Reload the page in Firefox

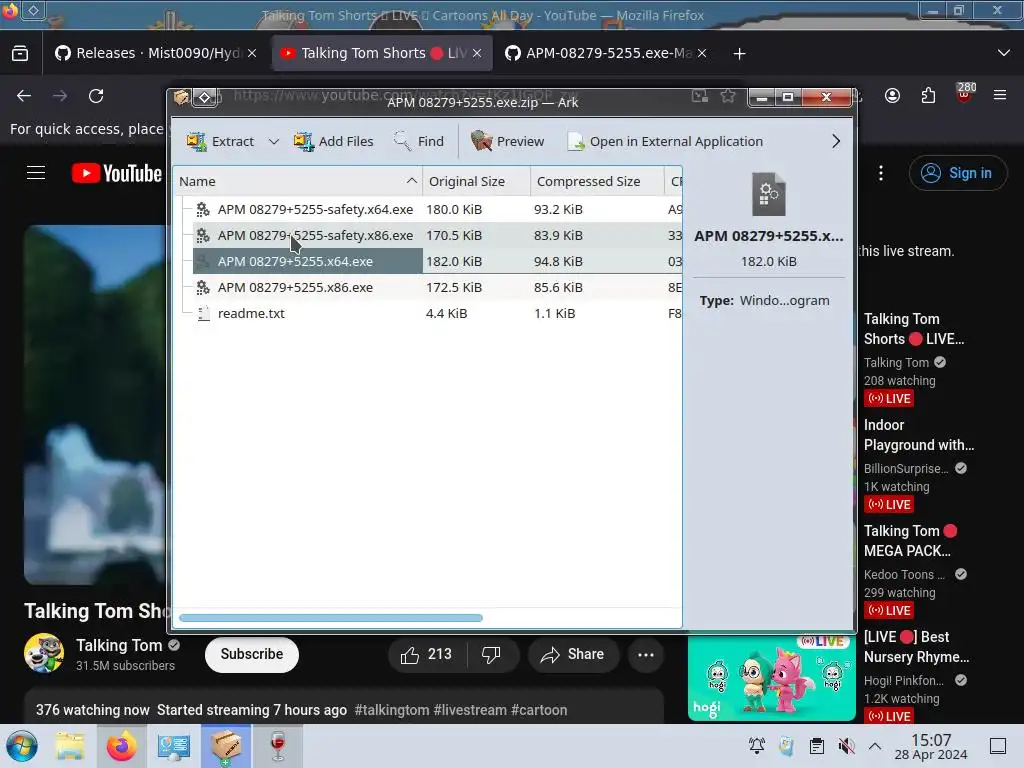tap(96, 96)
